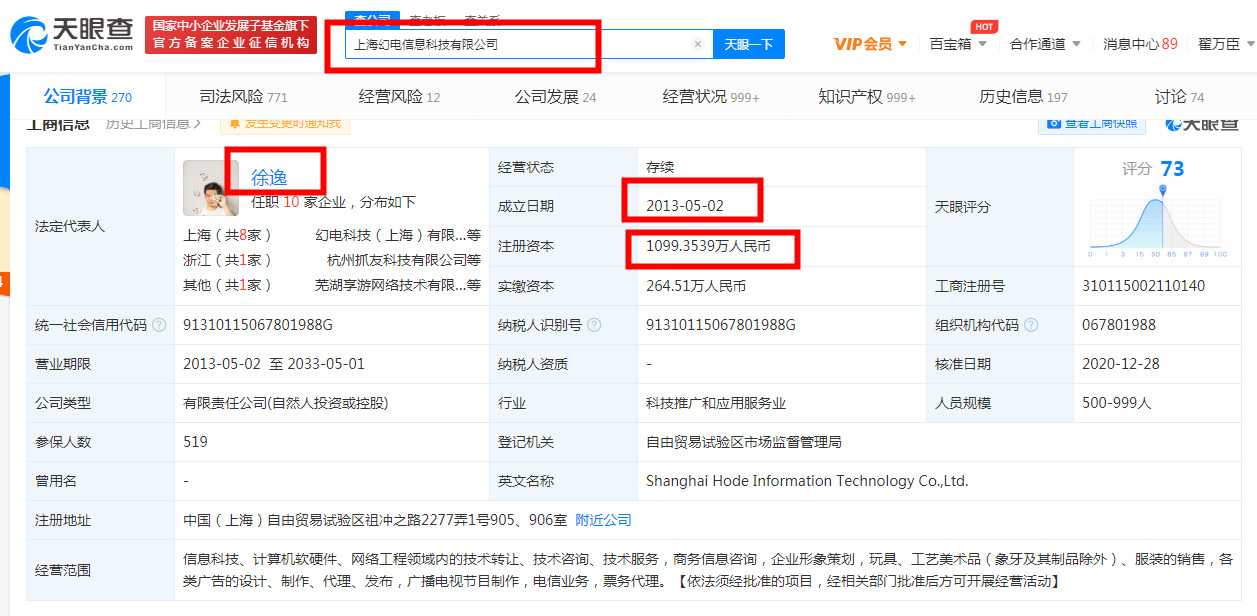Clear the search box with the X icon
This screenshot has width=1257, height=616.
pyautogui.click(x=698, y=44)
